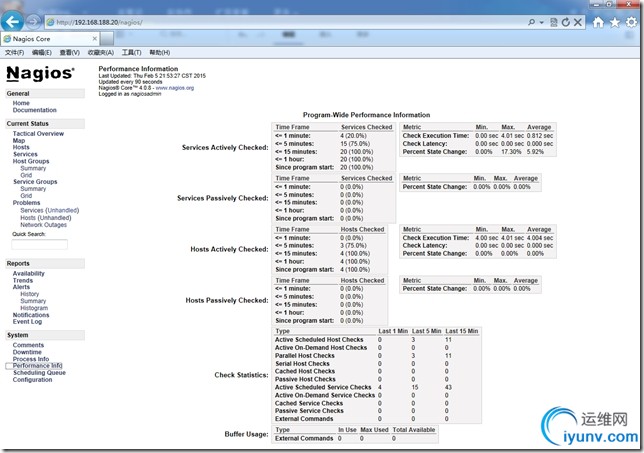Click the Active Scheduled Service Checks row label
This screenshot has width=644, height=453.
tap(323, 387)
